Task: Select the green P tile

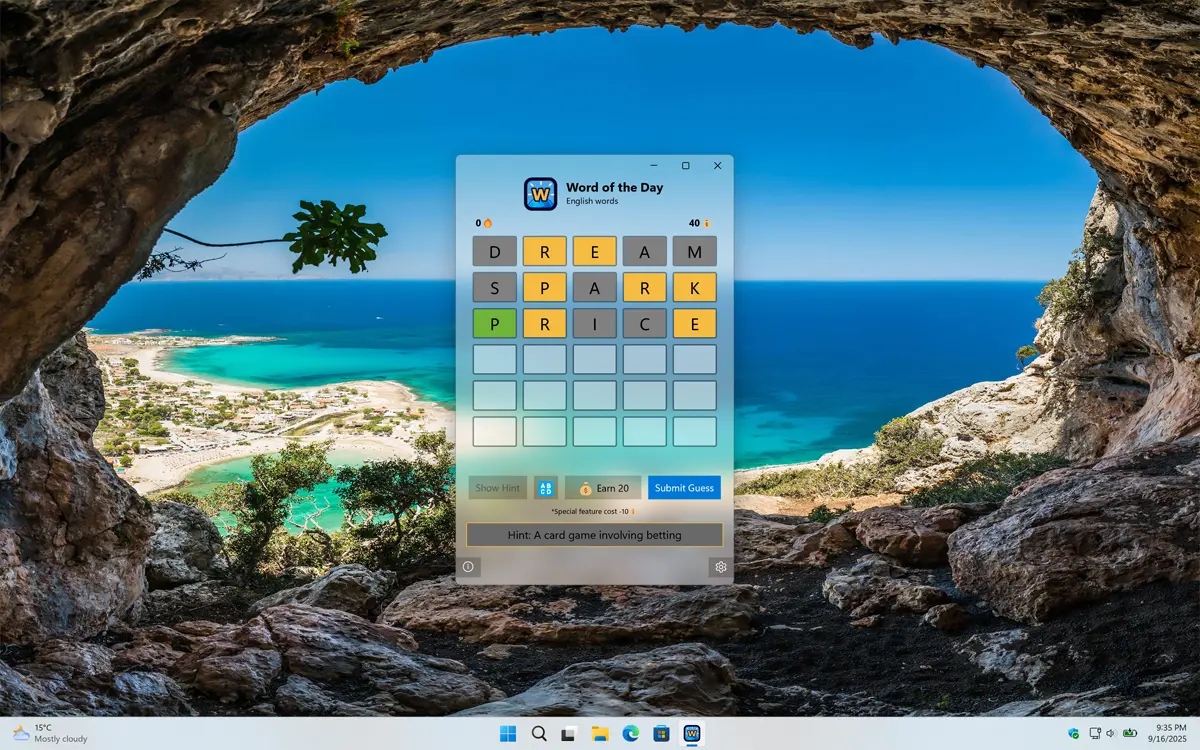Action: [x=495, y=323]
